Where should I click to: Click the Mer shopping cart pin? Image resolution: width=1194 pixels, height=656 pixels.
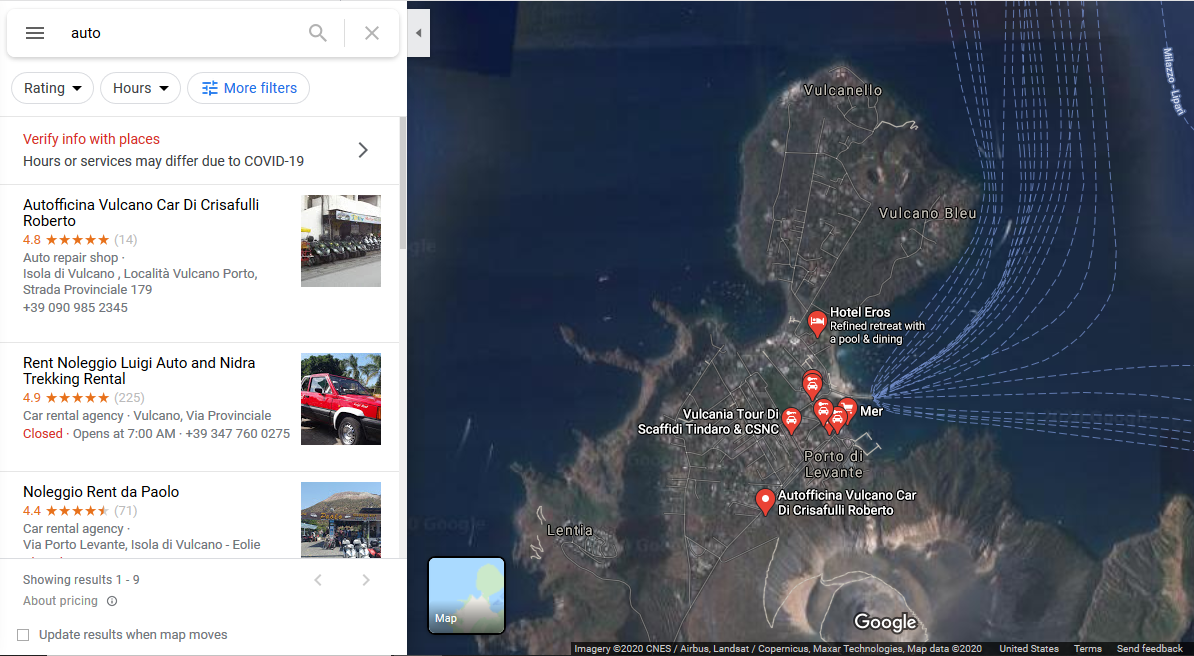click(847, 410)
